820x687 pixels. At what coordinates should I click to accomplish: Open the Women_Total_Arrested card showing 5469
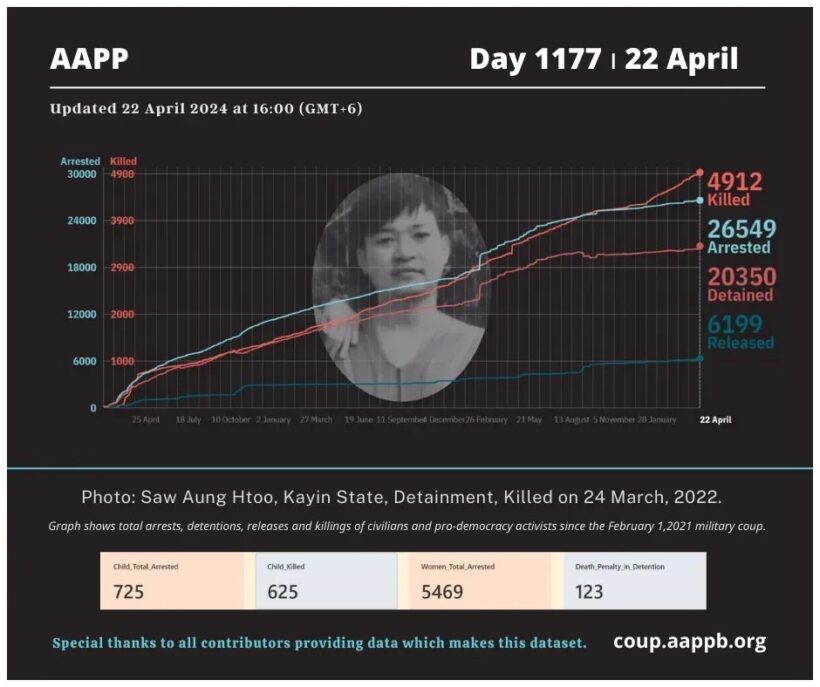pyautogui.click(x=480, y=581)
